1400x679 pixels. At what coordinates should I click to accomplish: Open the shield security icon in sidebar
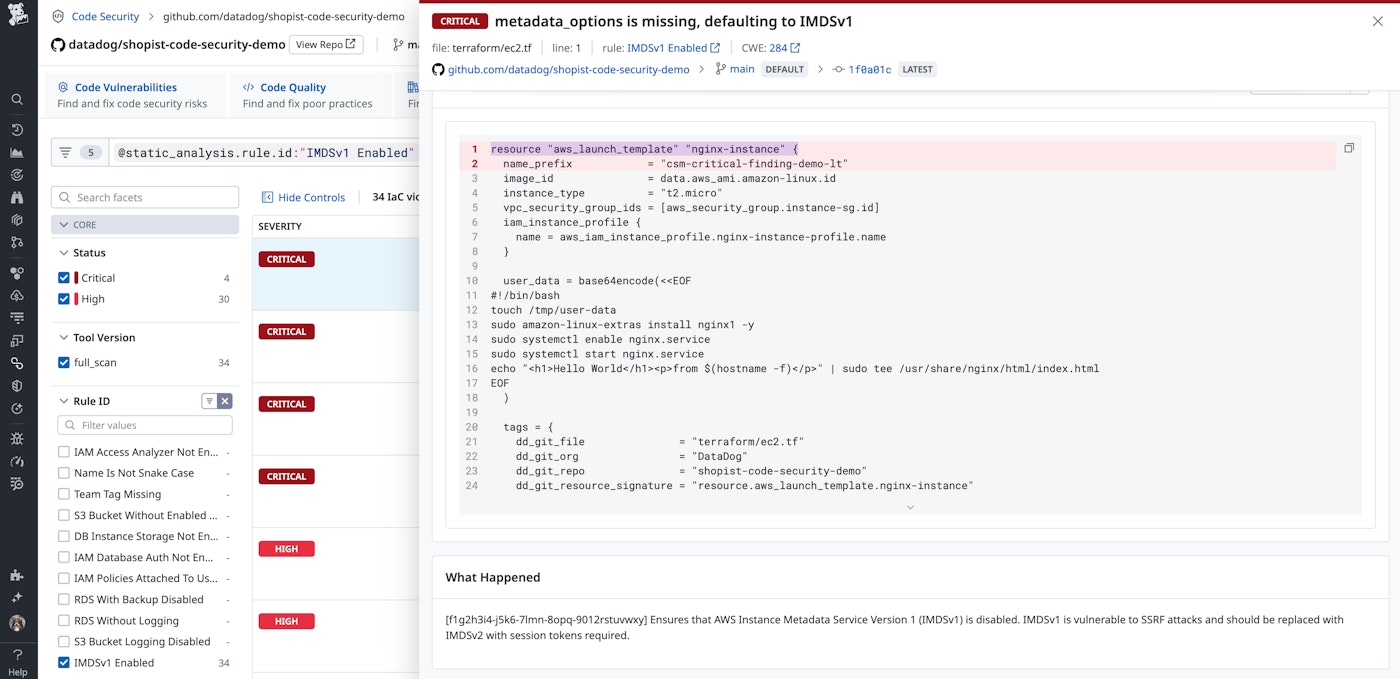[x=17, y=385]
